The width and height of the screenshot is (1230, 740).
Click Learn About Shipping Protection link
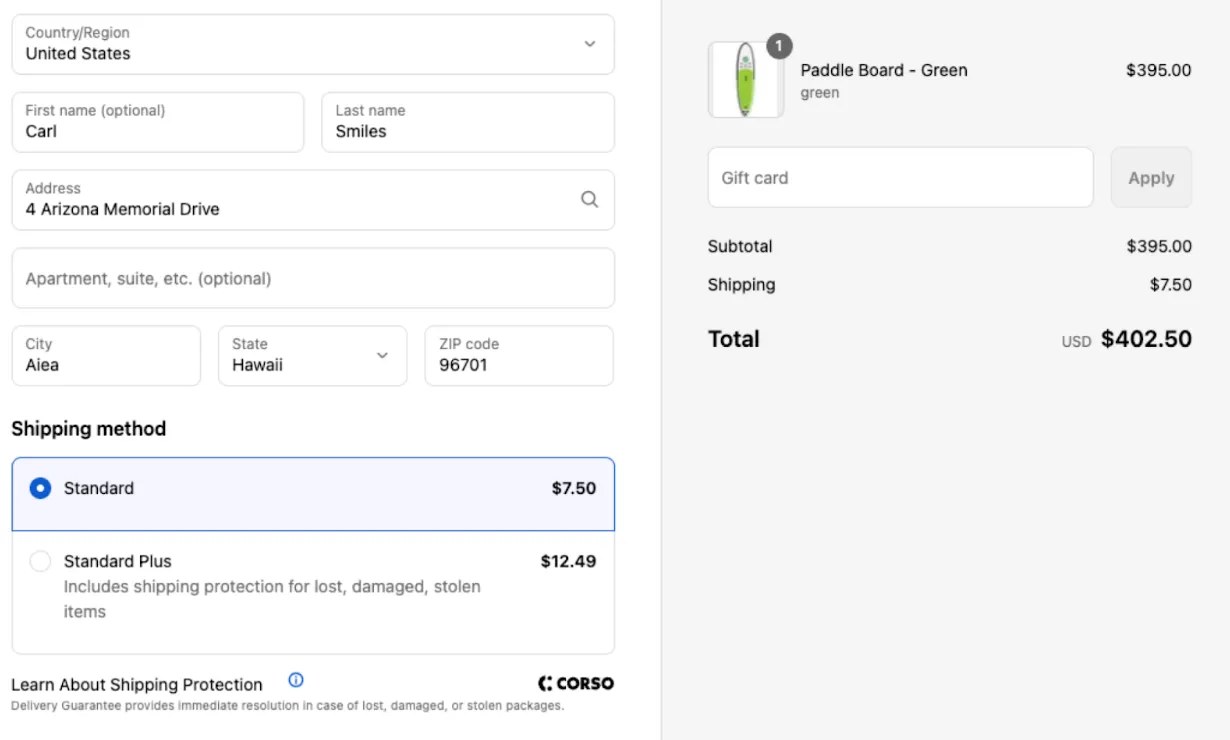pos(137,685)
